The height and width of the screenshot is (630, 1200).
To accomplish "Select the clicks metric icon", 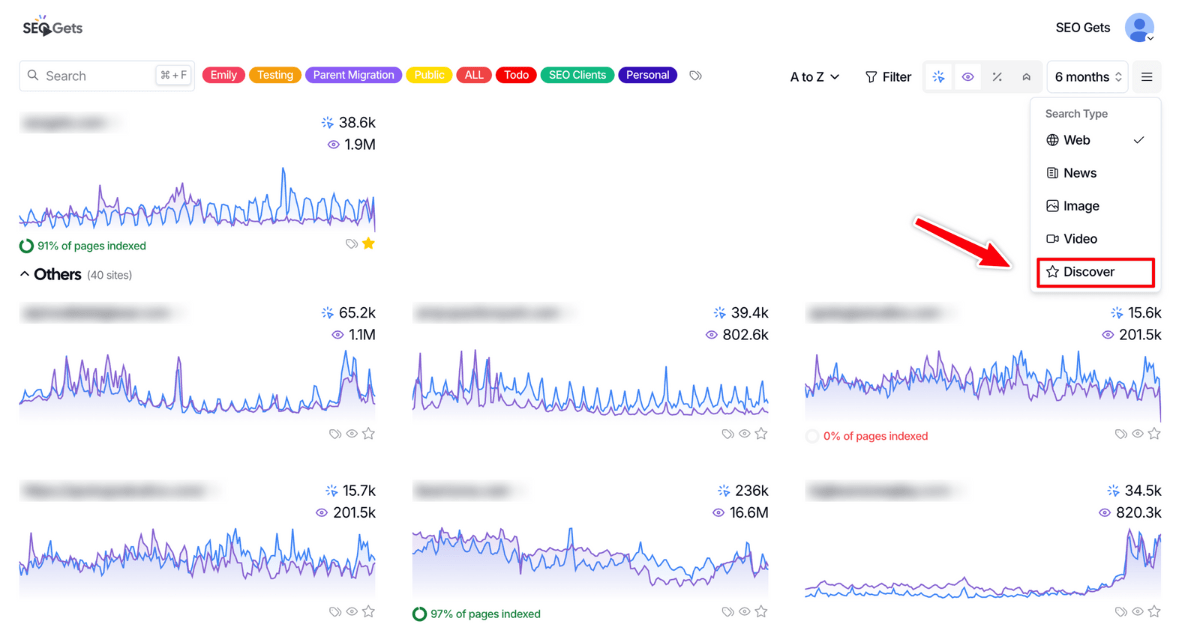I will [938, 76].
